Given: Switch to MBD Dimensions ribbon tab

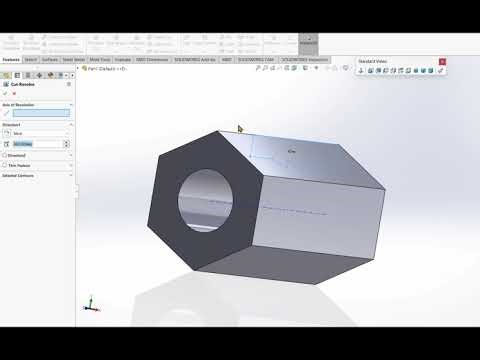Looking at the screenshot, I should [152, 60].
